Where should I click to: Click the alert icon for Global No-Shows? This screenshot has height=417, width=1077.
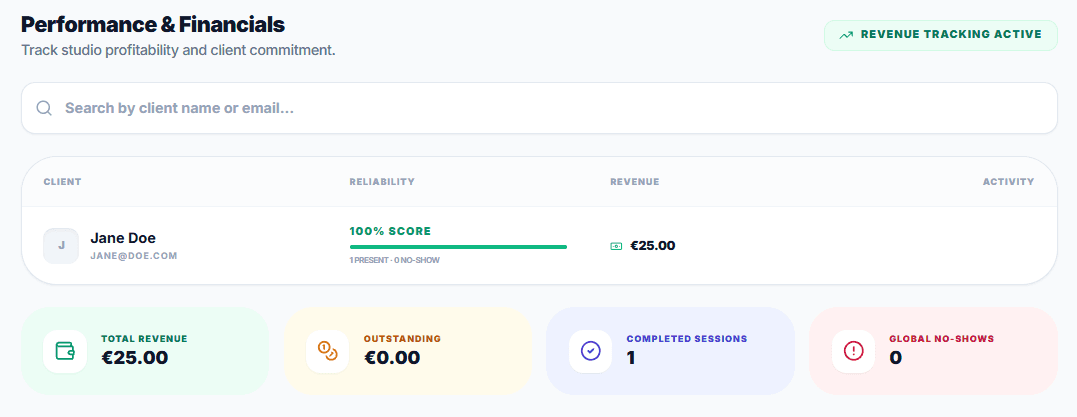[853, 351]
